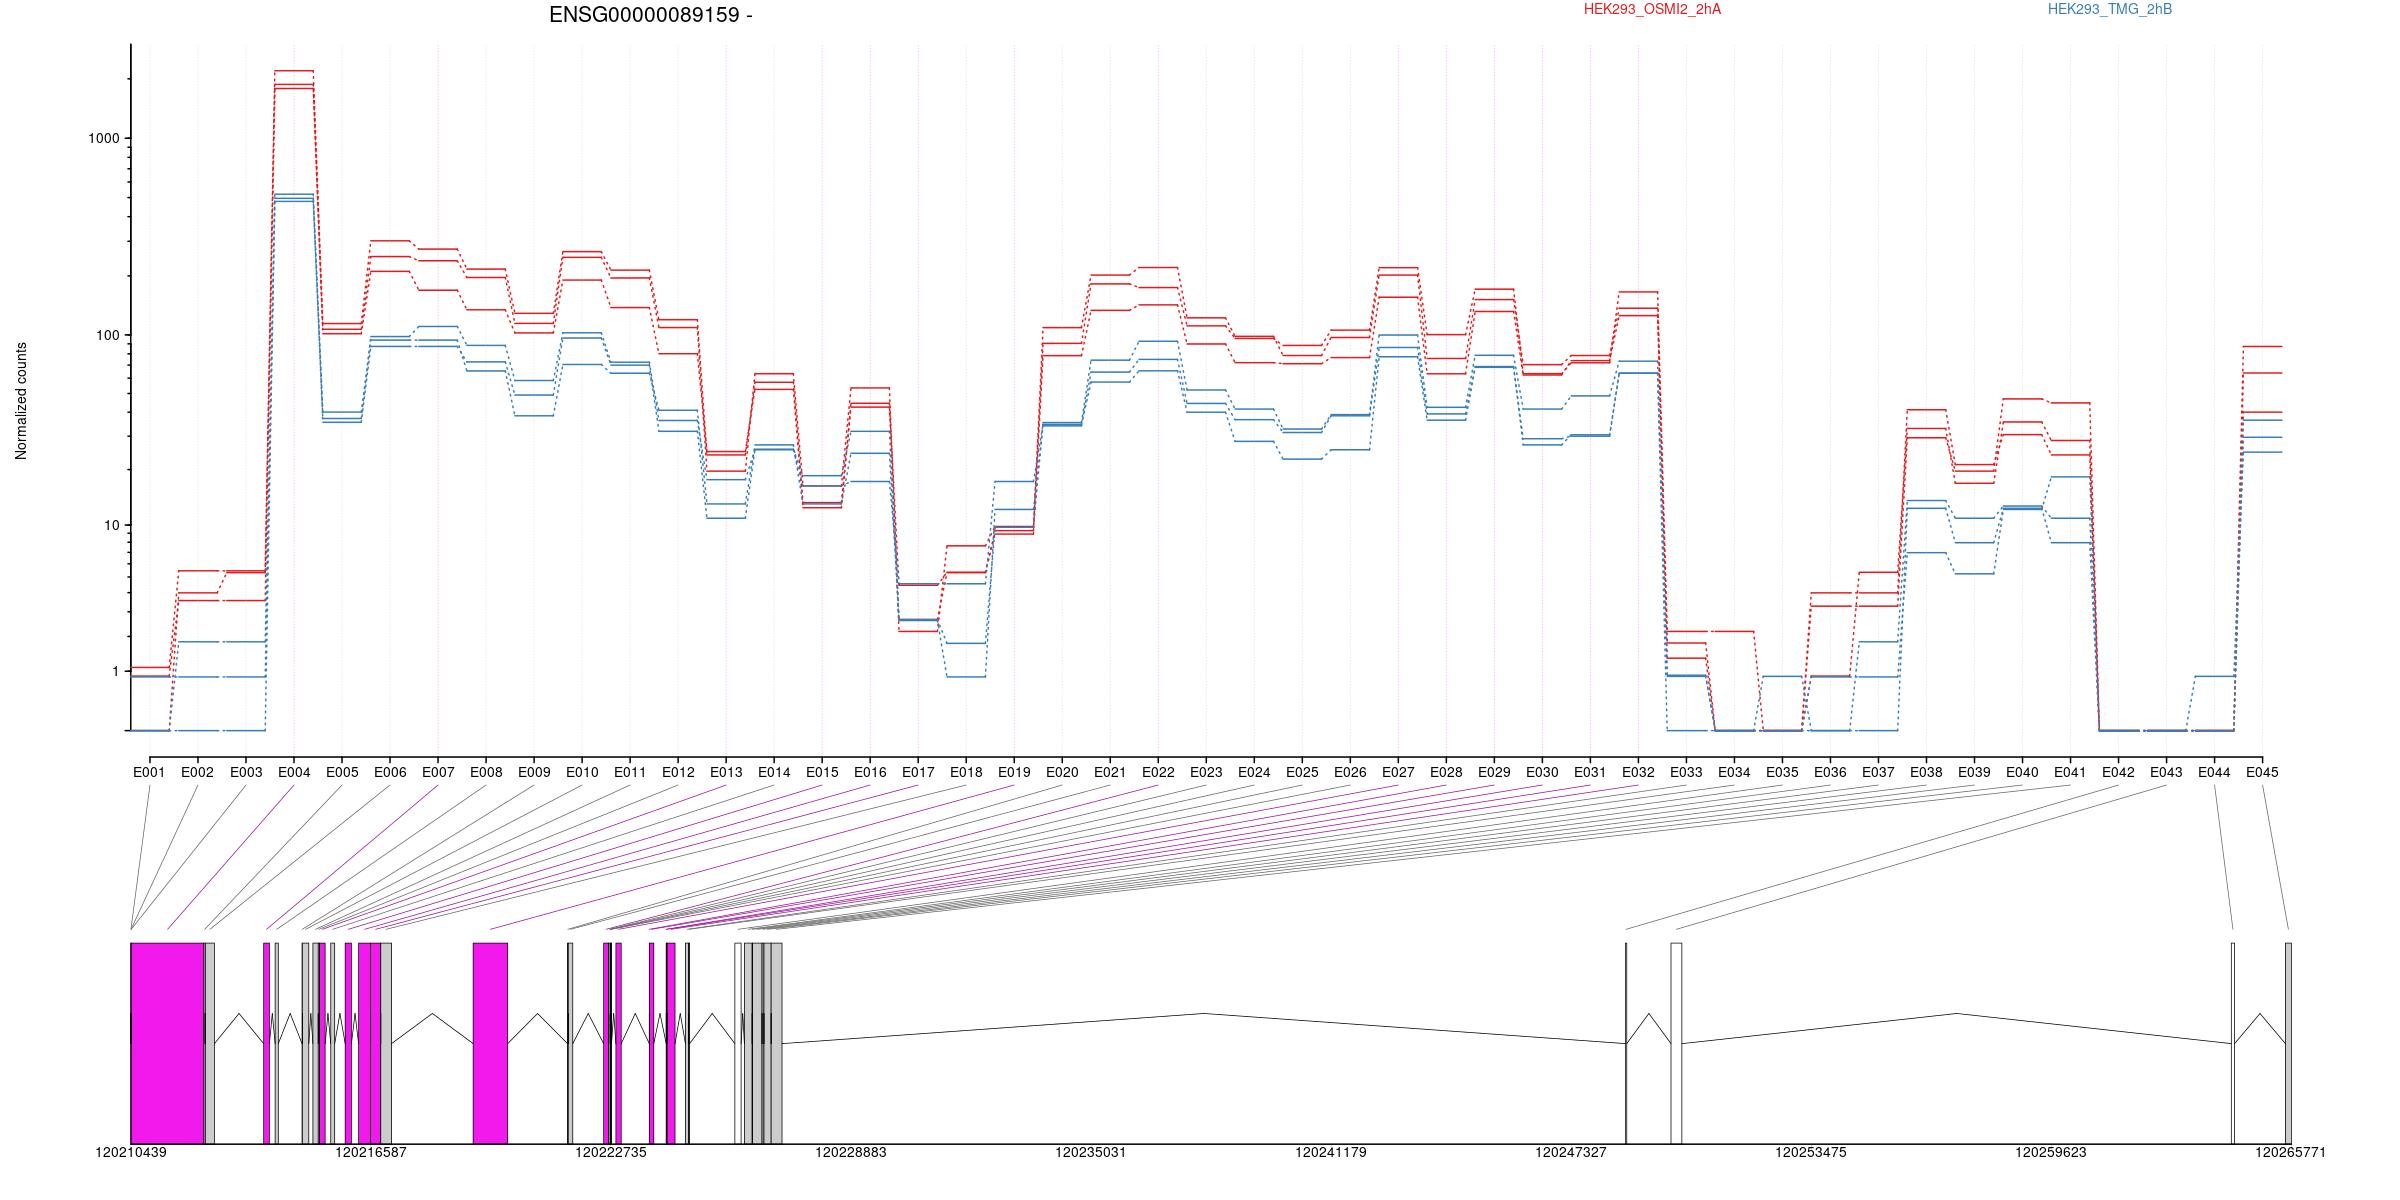Click the 1000 y-axis tick label
Image resolution: width=2400 pixels, height=1200 pixels.
click(x=105, y=139)
